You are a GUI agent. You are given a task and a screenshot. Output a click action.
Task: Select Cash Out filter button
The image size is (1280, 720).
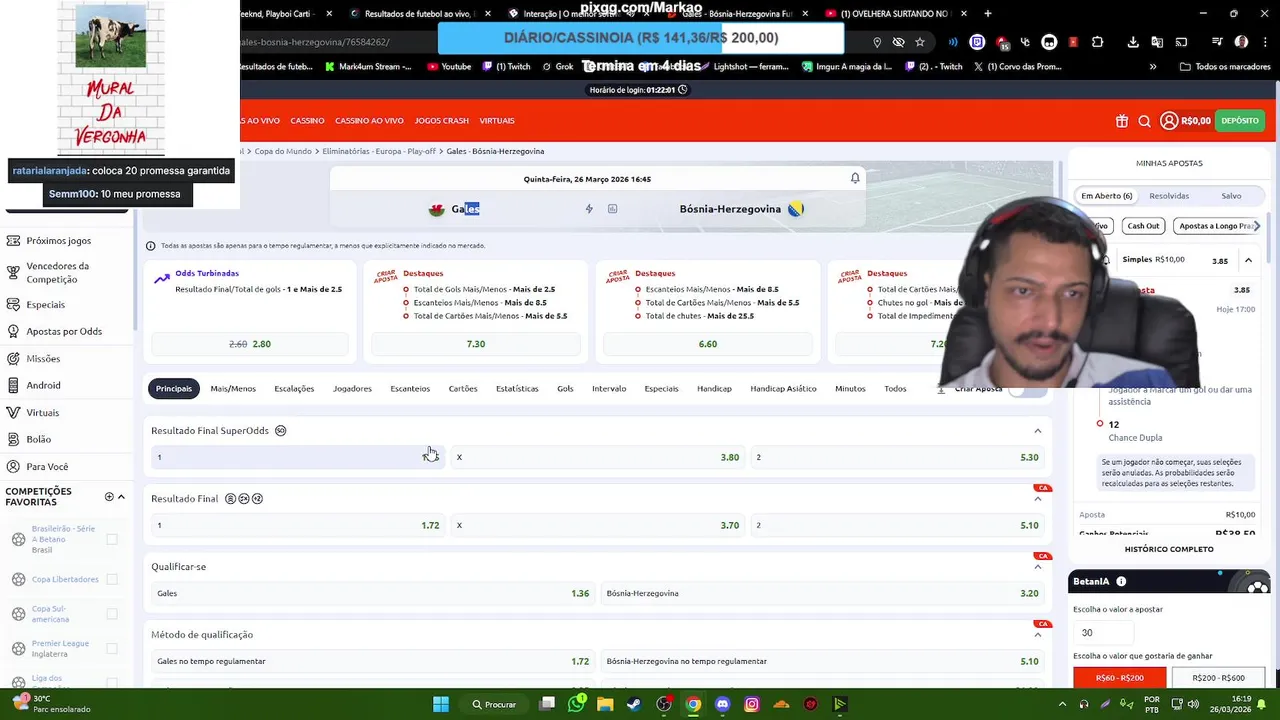pyautogui.click(x=1143, y=226)
